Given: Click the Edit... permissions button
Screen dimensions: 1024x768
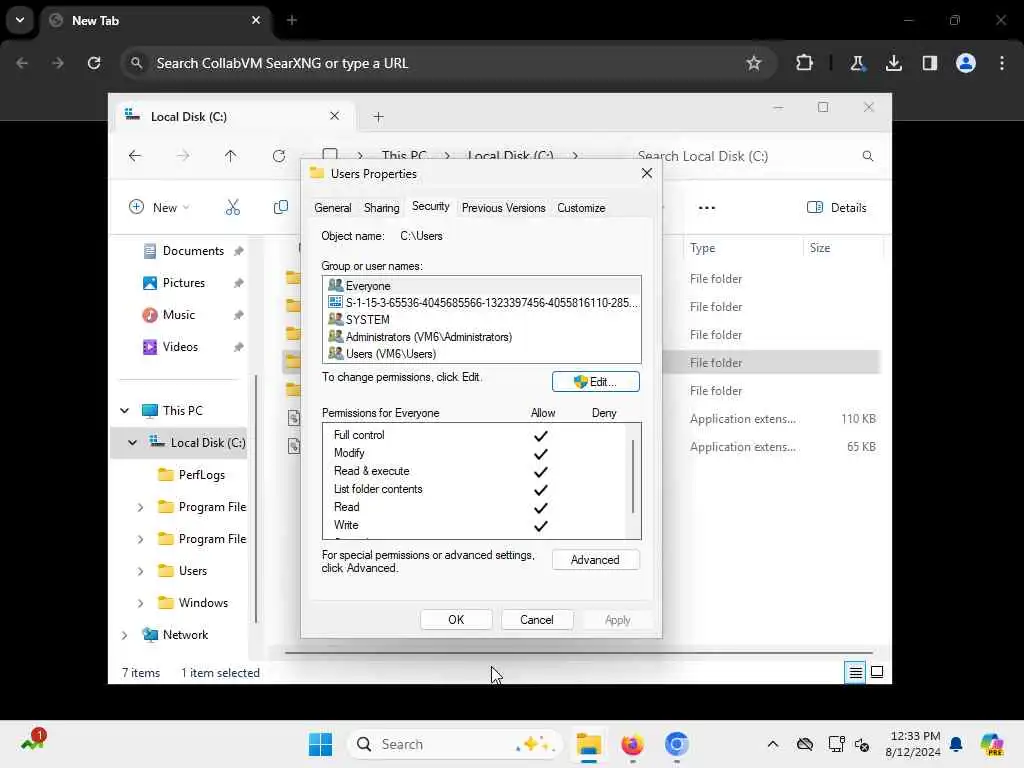Looking at the screenshot, I should coord(596,381).
